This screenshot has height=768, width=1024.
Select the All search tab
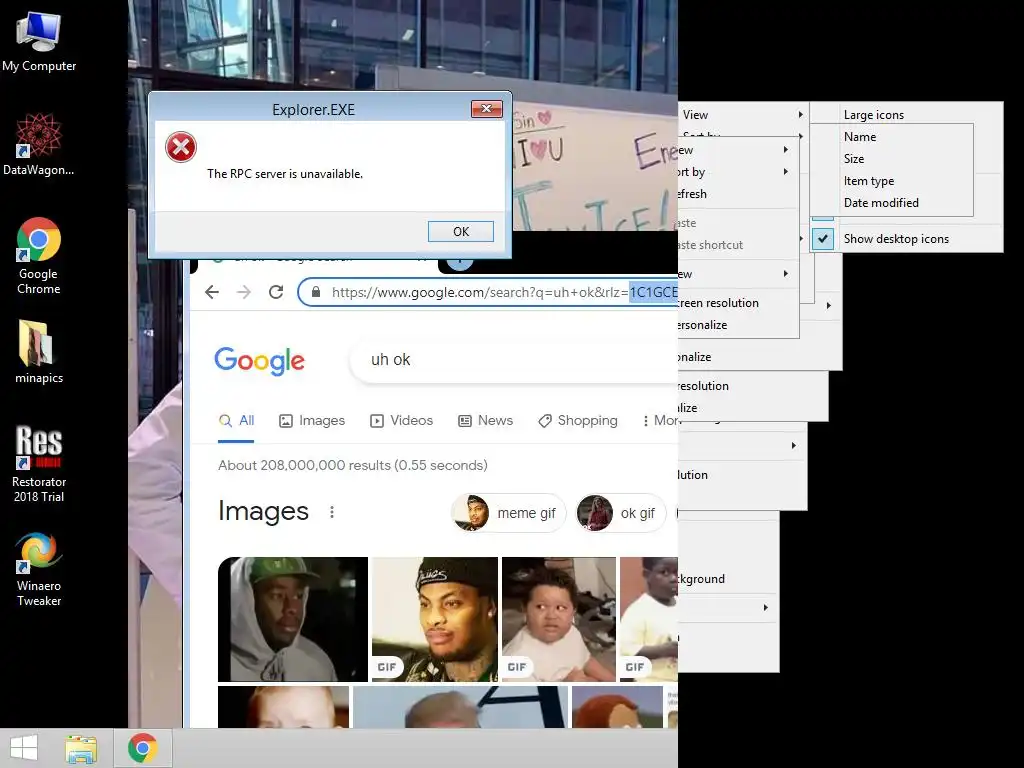coord(236,421)
